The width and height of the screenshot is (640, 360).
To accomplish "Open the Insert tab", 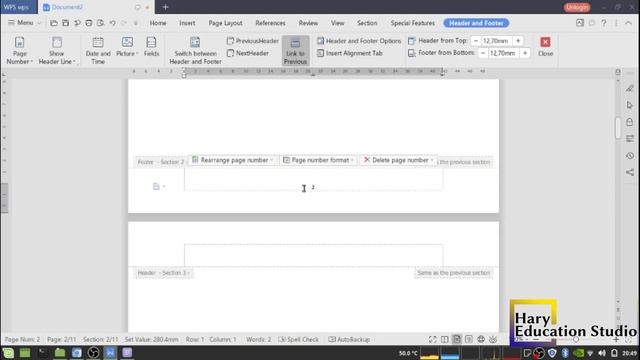I will 187,23.
